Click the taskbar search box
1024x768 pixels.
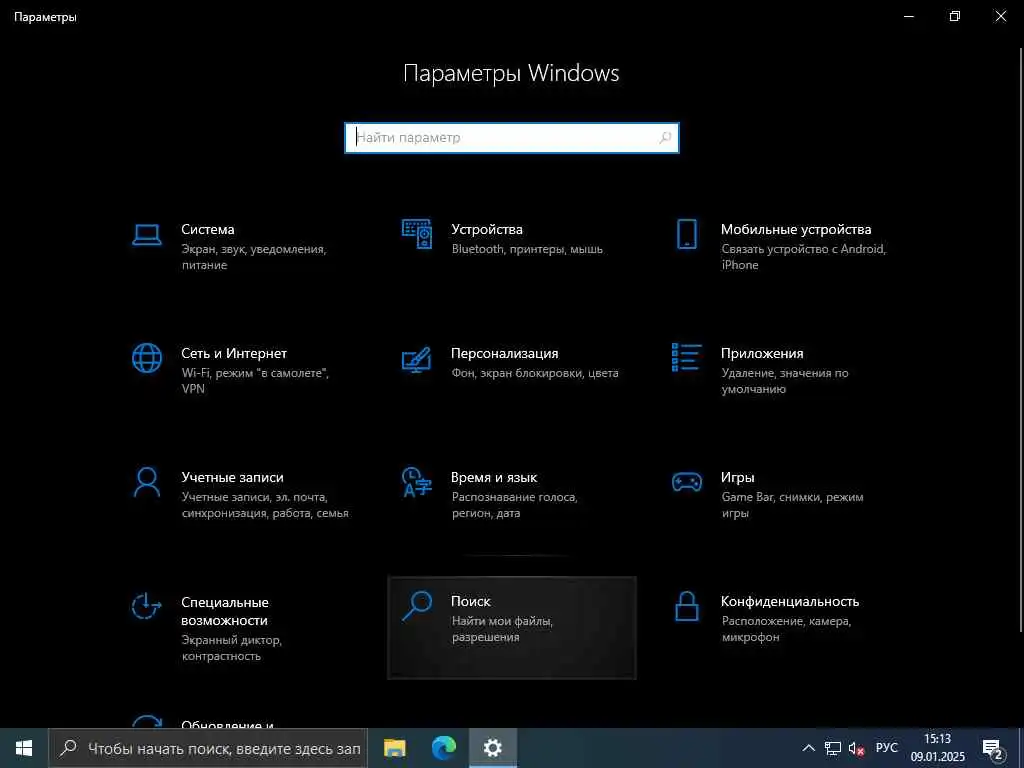pos(208,748)
